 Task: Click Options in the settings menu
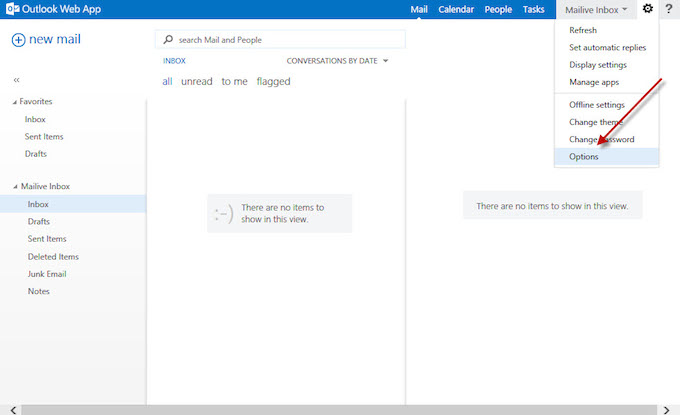pyautogui.click(x=606, y=157)
